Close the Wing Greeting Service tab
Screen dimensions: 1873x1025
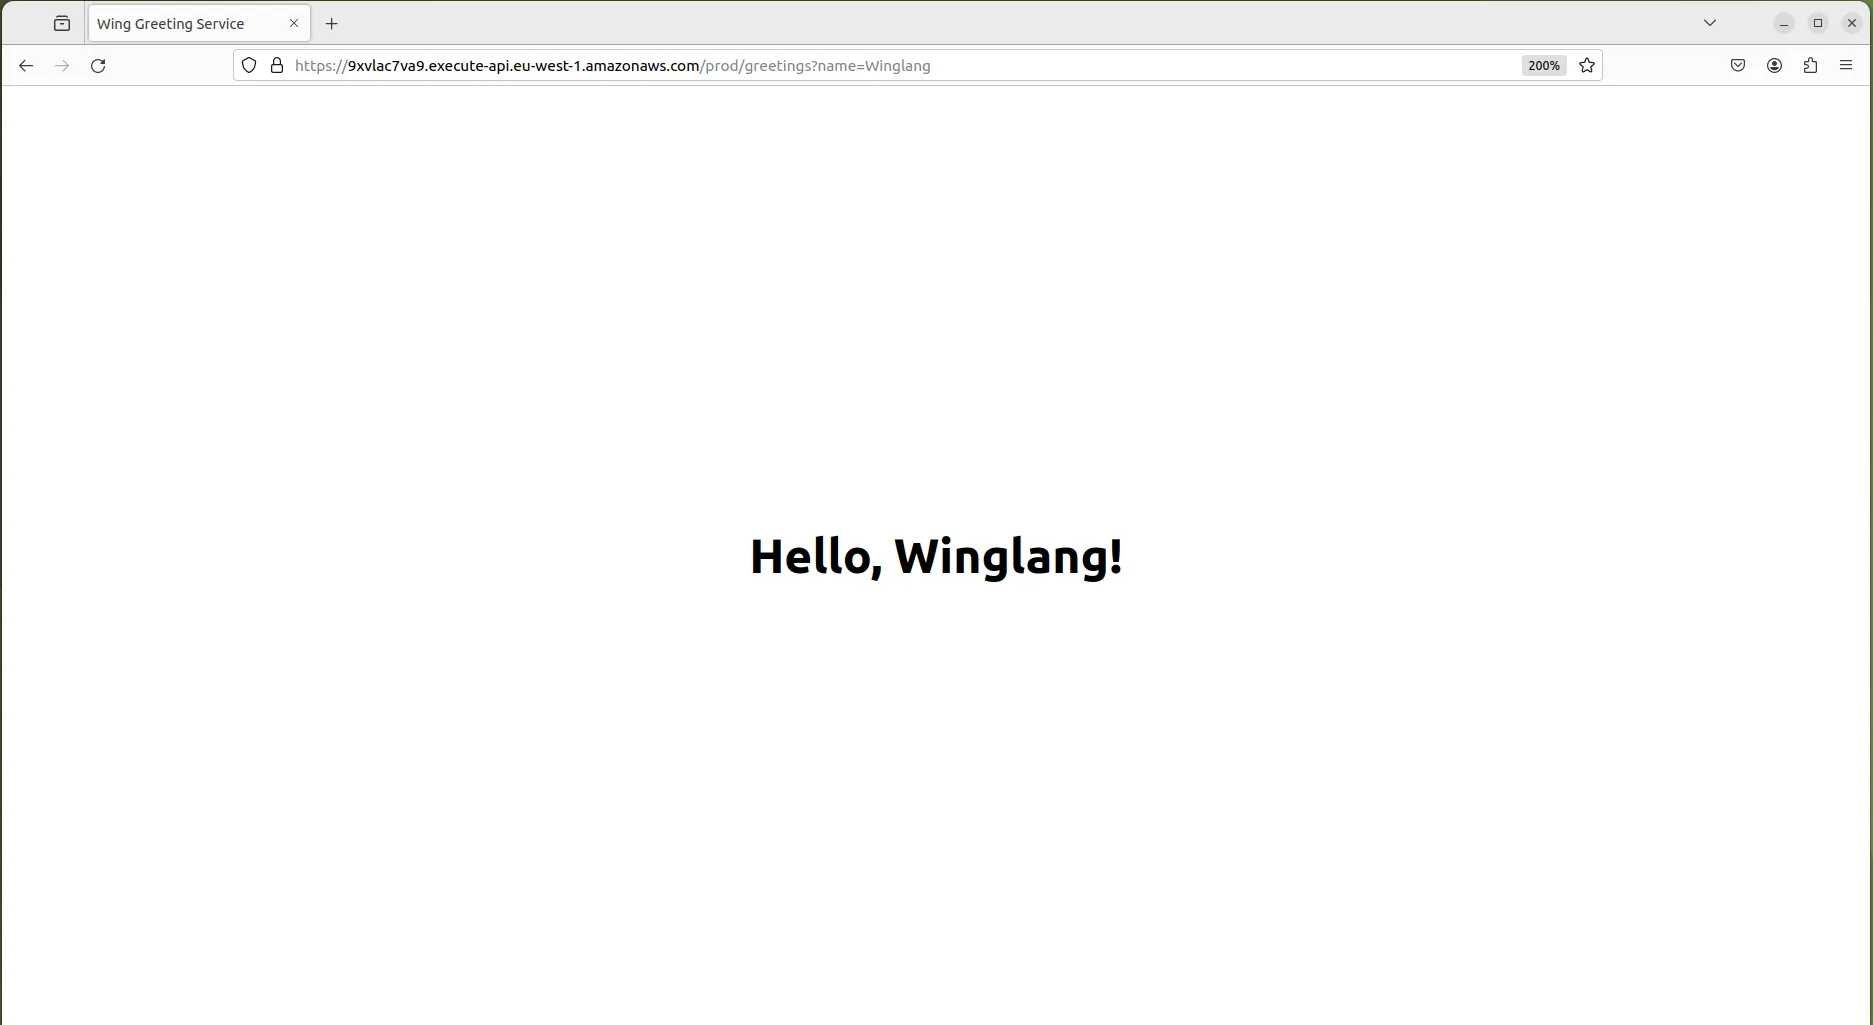click(x=294, y=23)
